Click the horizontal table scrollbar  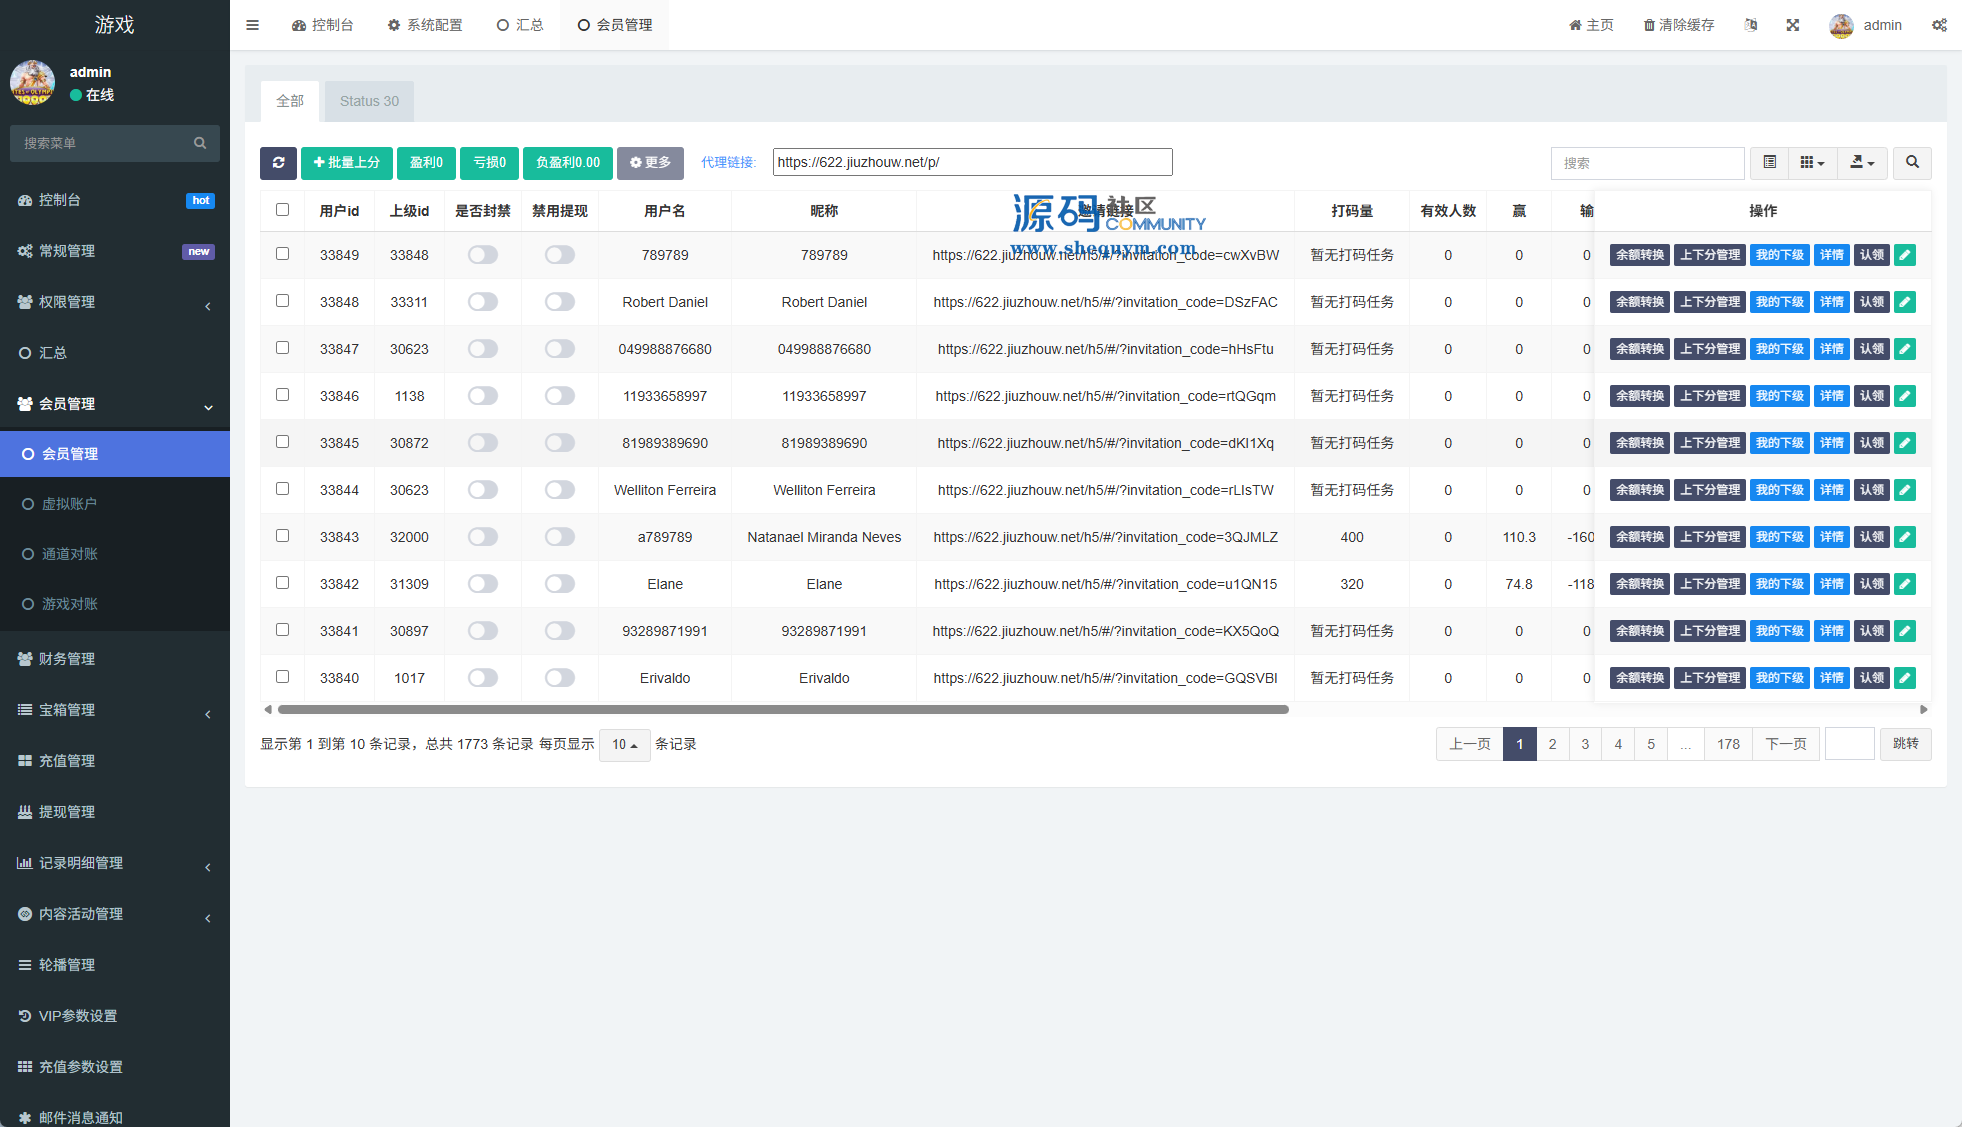[782, 709]
